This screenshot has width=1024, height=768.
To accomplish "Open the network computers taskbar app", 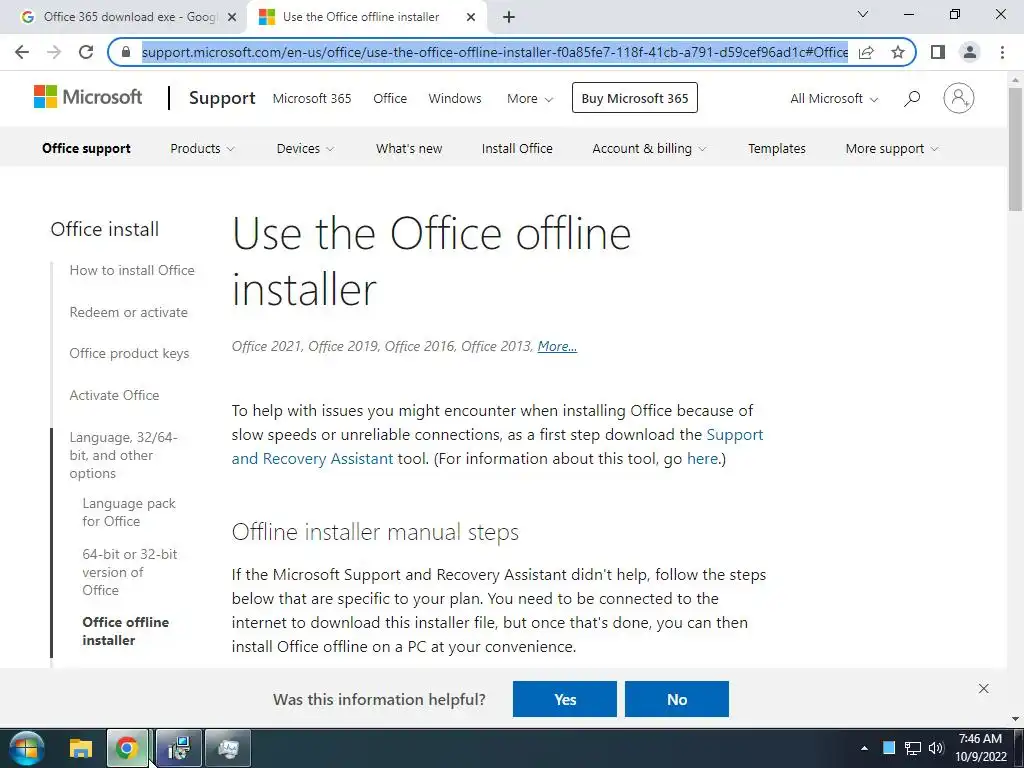I will tap(178, 748).
